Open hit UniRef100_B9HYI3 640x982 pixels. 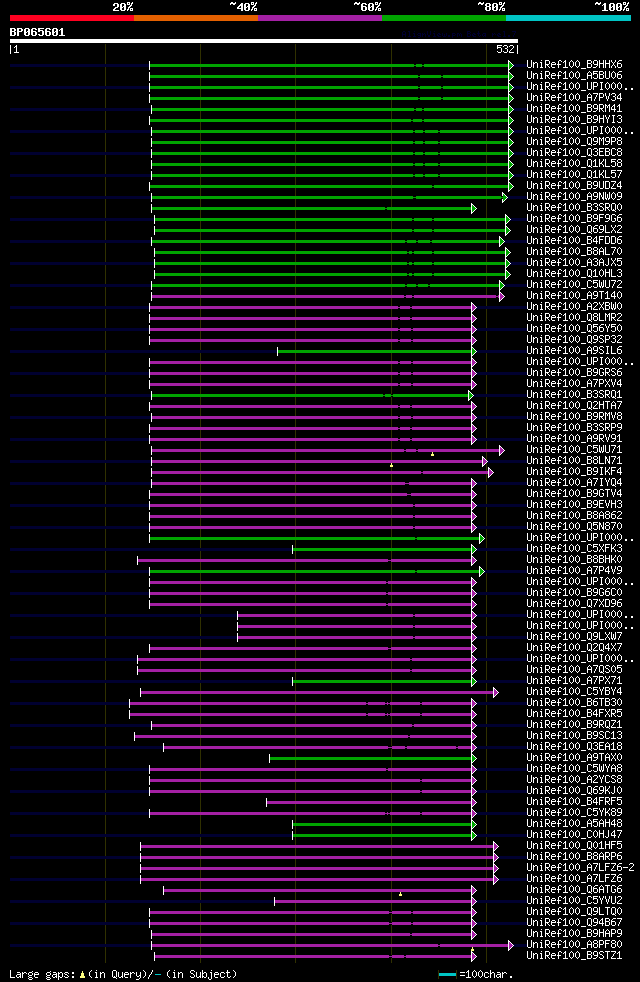[574, 119]
